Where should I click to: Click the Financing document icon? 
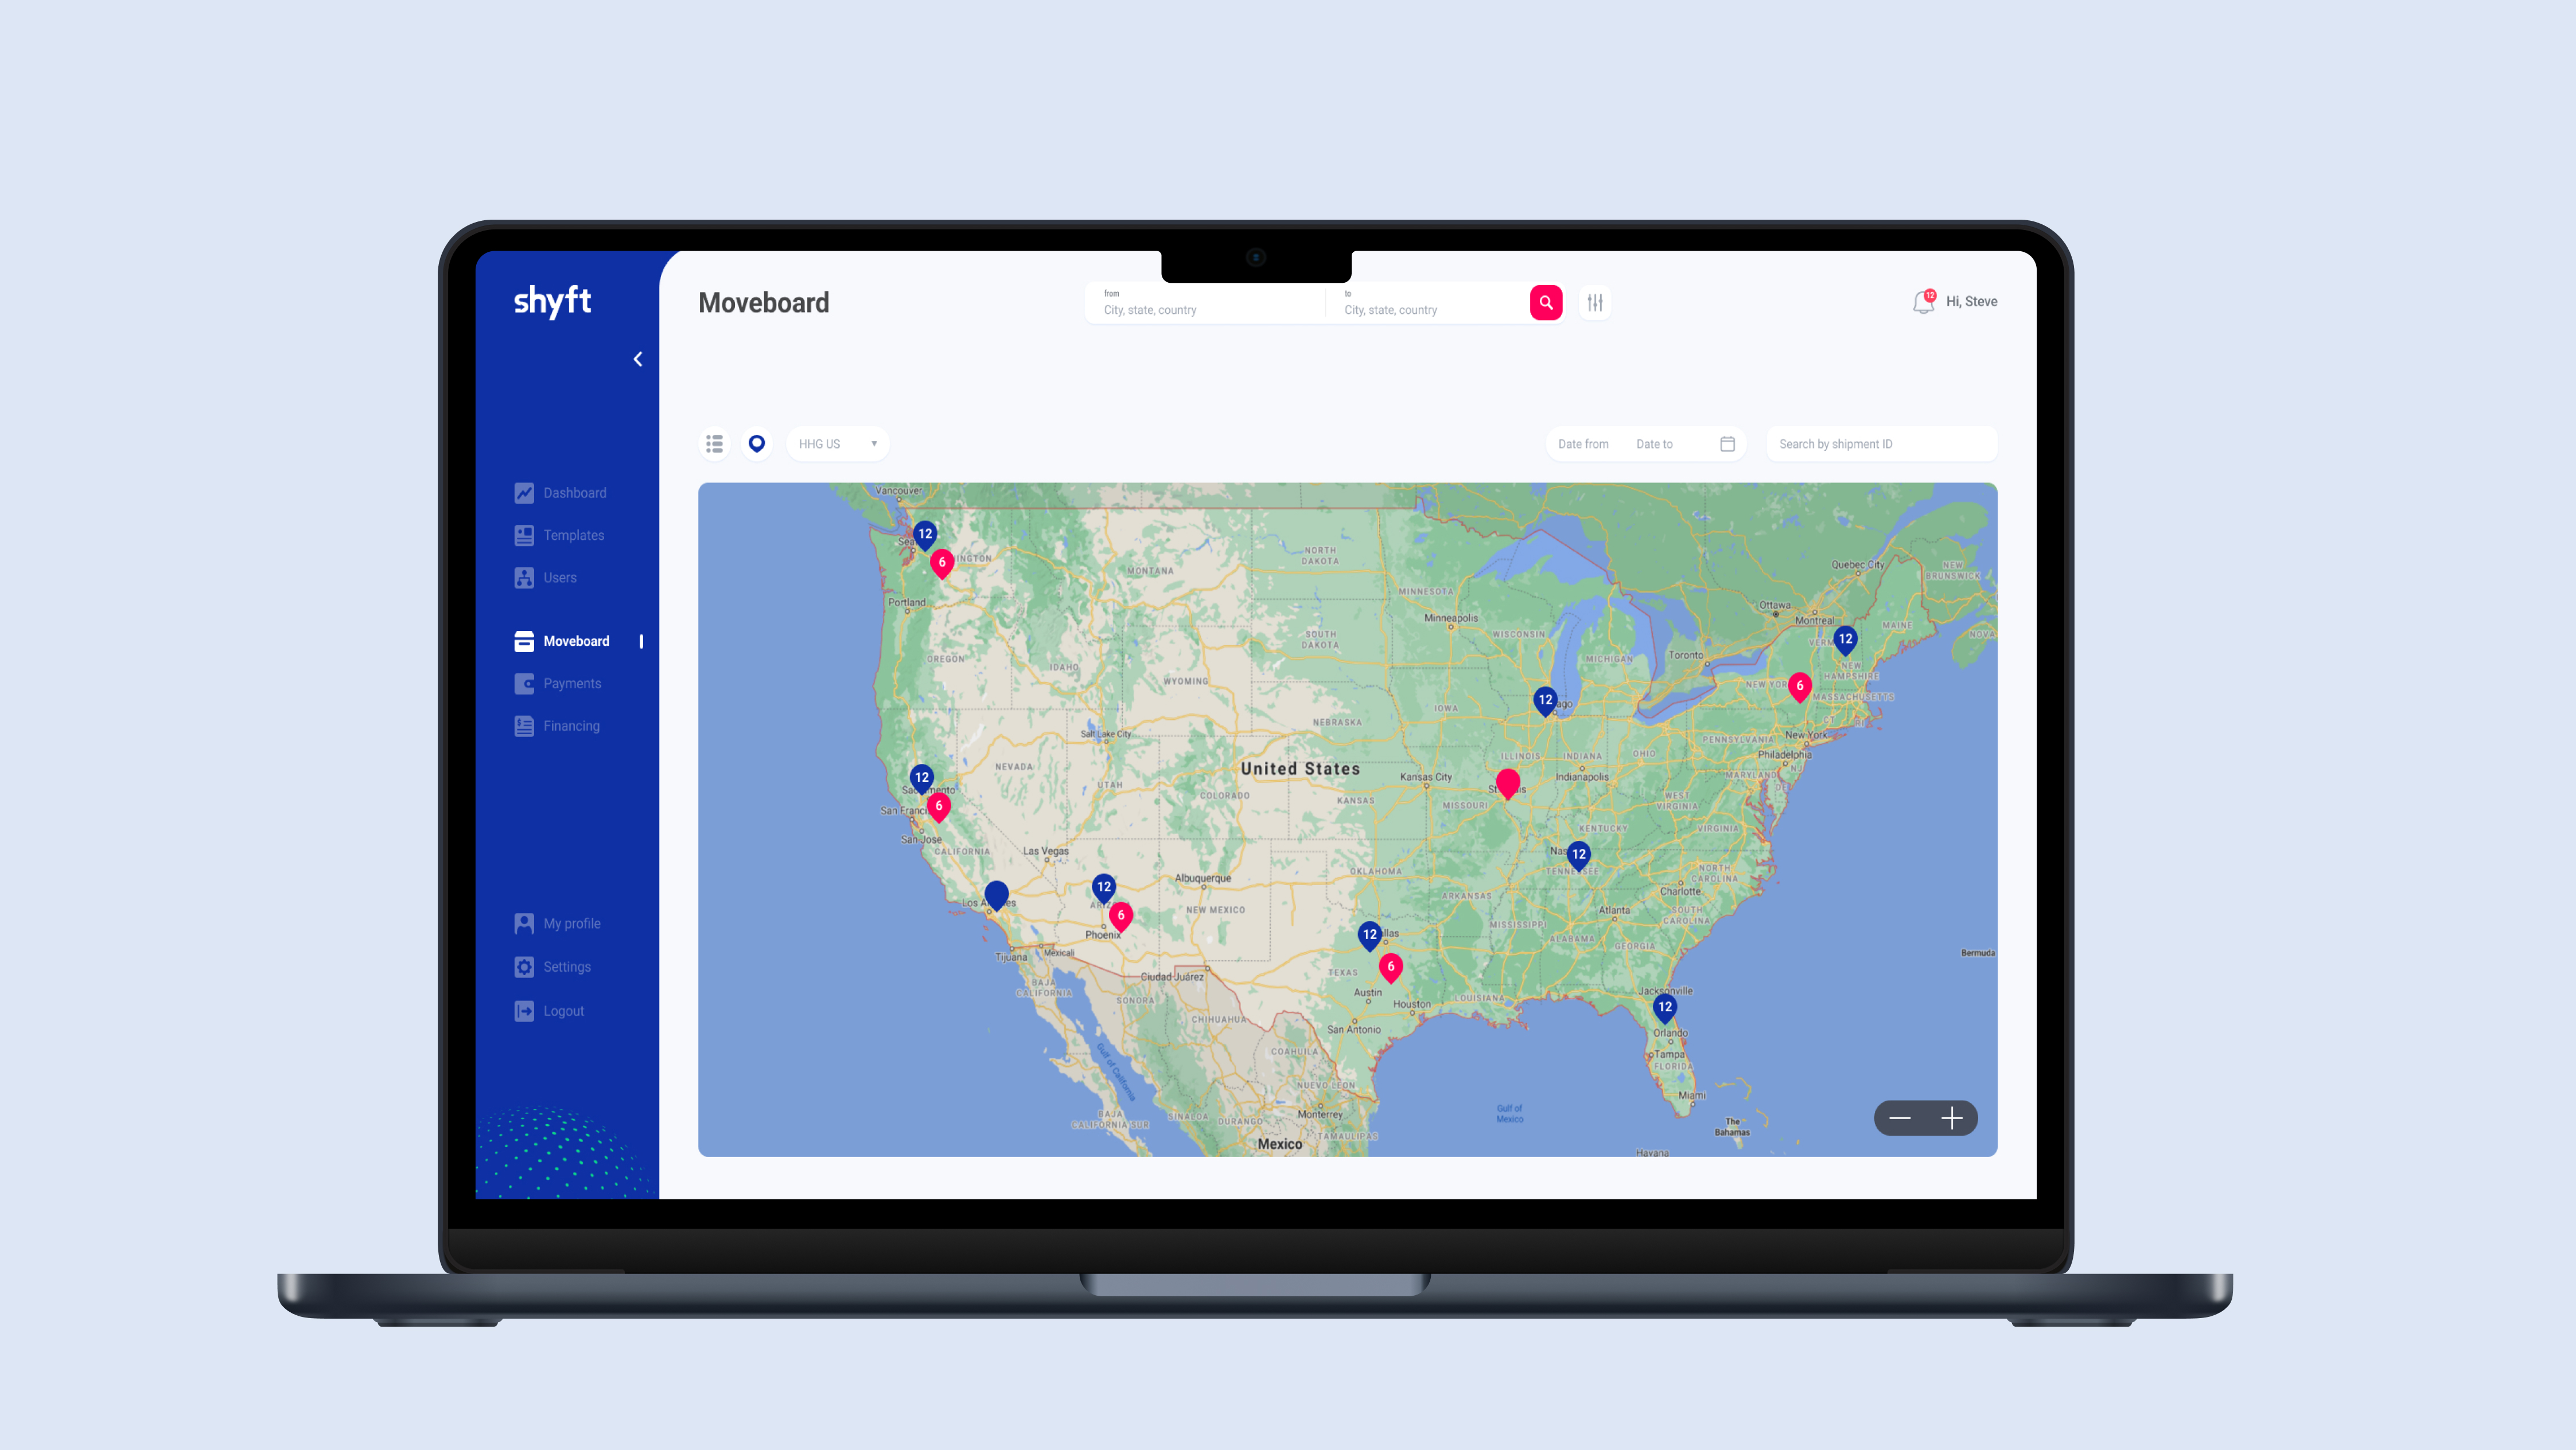point(524,726)
